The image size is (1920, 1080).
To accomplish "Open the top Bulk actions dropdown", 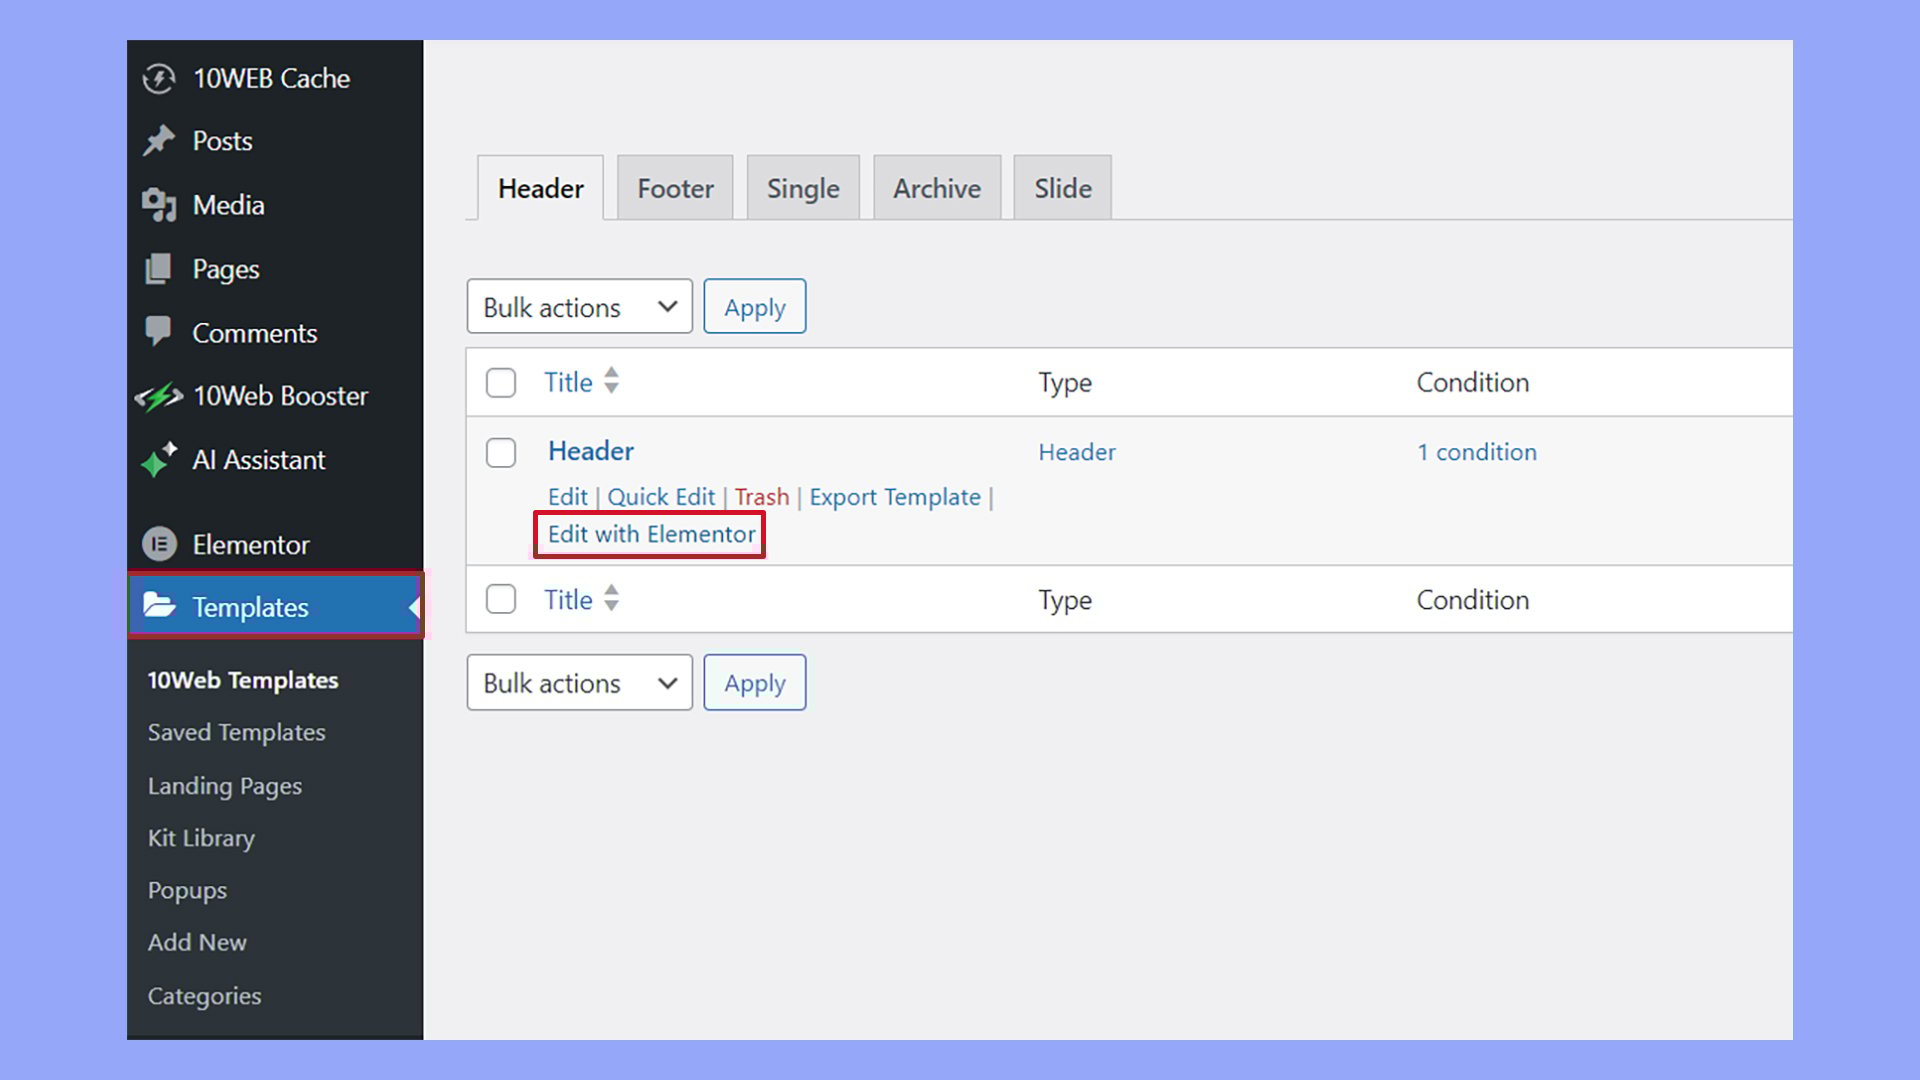I will click(x=579, y=306).
